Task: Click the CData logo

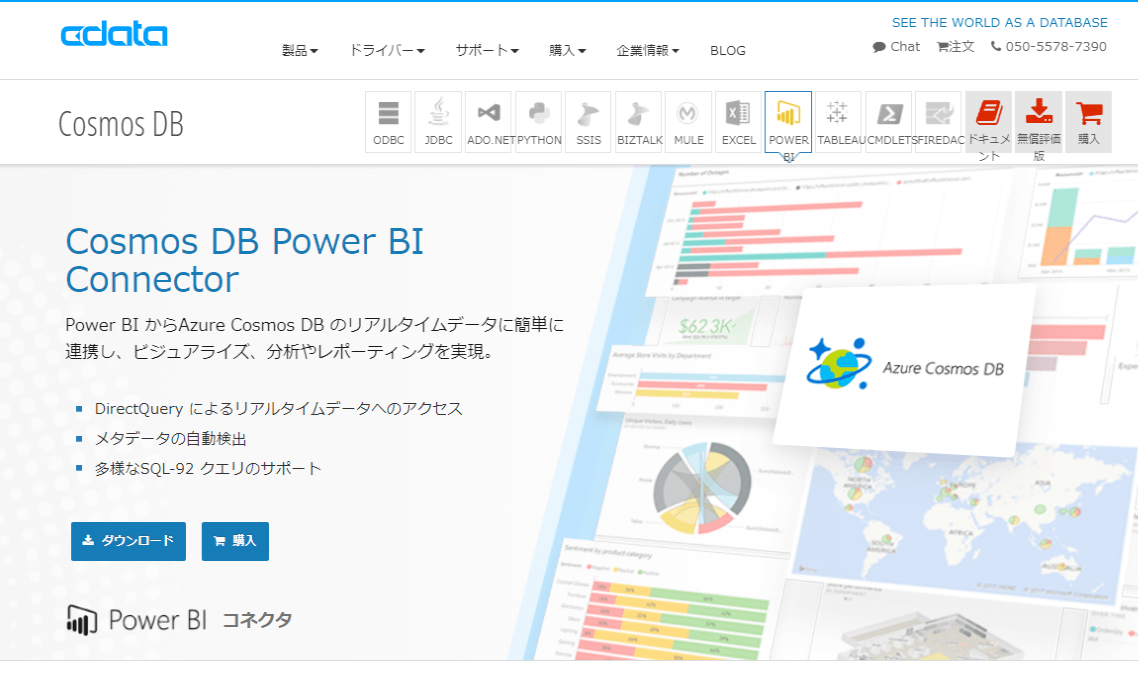Action: [114, 34]
